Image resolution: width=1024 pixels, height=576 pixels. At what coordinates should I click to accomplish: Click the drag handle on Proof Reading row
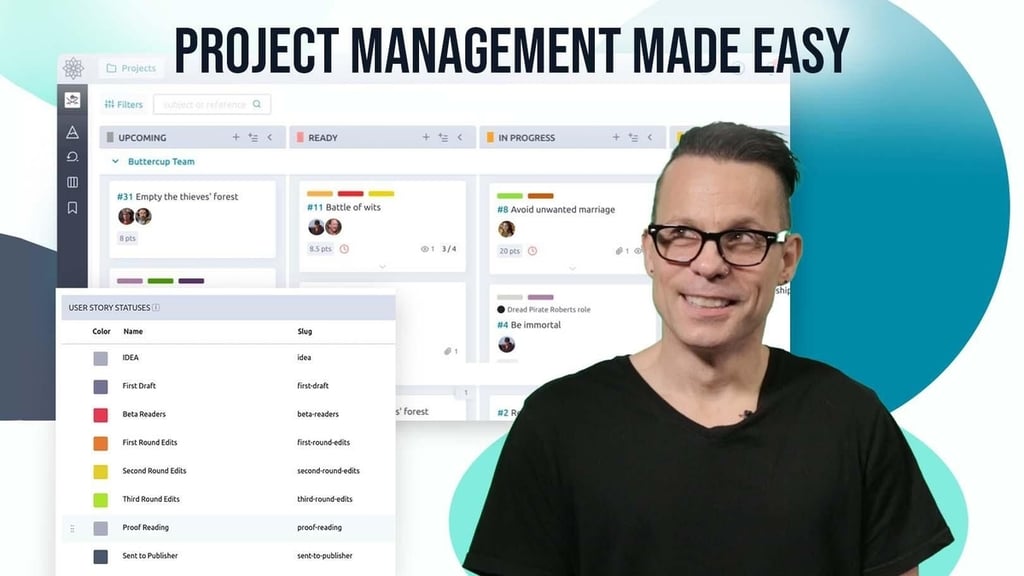click(x=72, y=528)
